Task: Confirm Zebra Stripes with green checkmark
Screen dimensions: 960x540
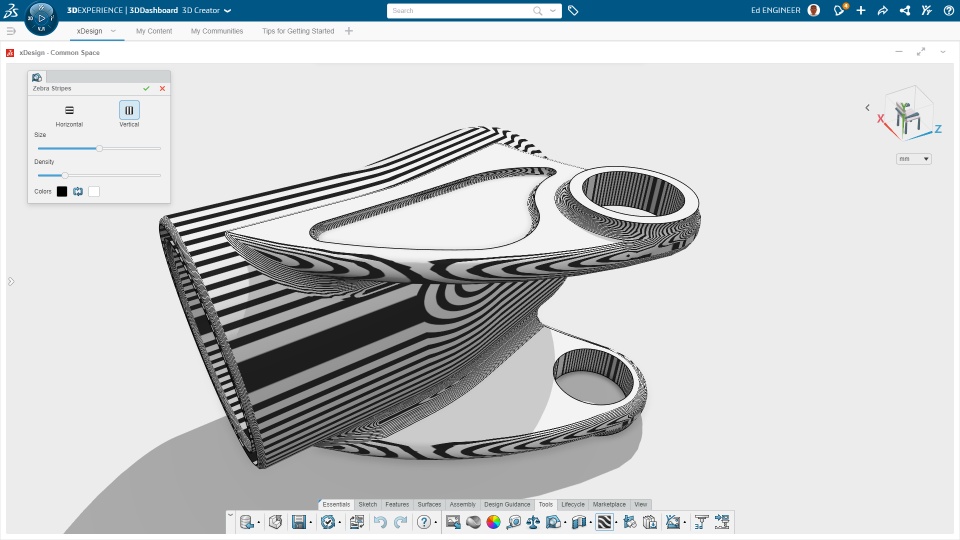Action: tap(146, 88)
